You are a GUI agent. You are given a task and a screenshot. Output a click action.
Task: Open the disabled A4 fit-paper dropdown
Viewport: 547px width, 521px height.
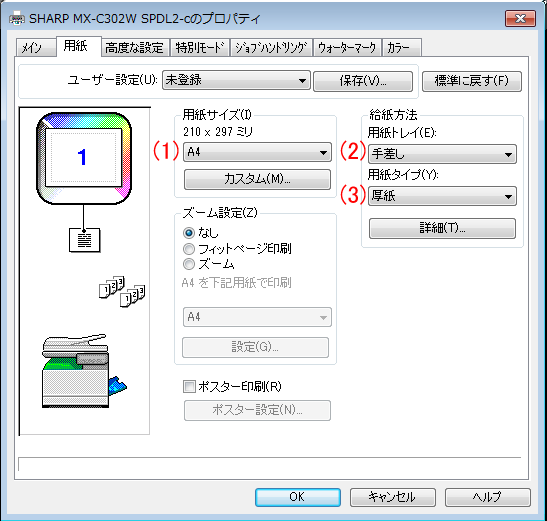point(257,317)
